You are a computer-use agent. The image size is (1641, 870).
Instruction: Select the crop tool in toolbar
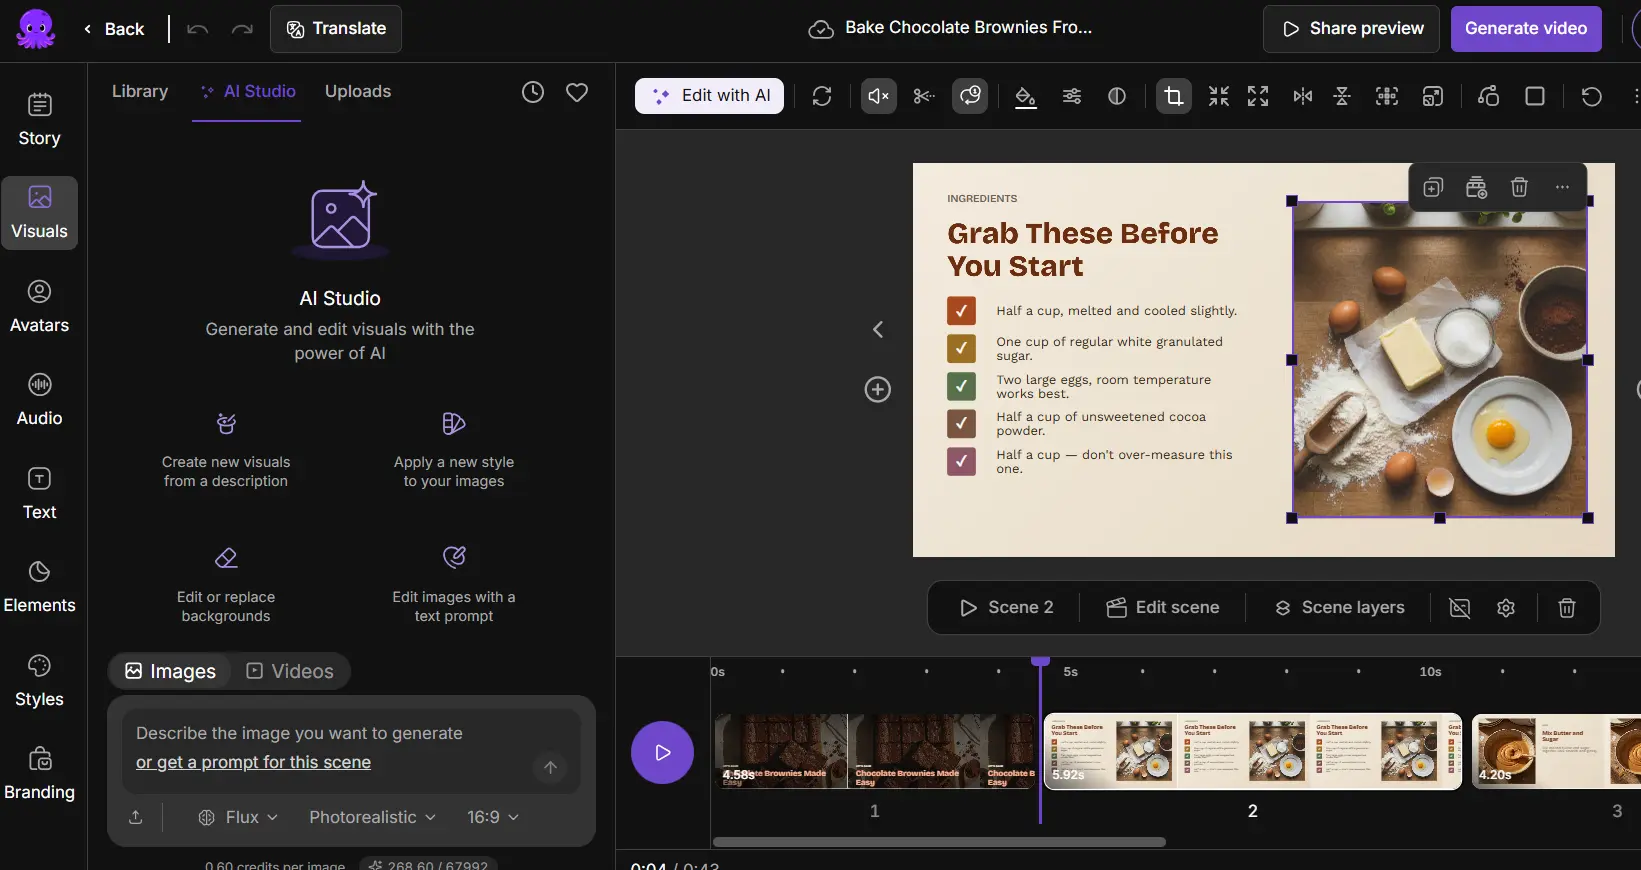point(1174,96)
